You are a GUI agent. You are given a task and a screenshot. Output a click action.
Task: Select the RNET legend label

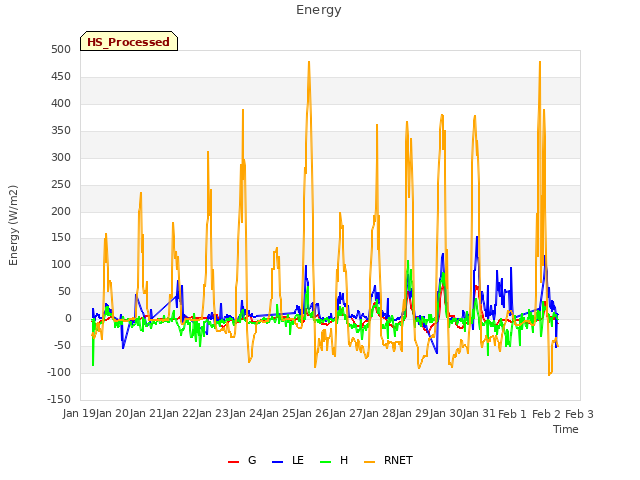click(x=398, y=460)
